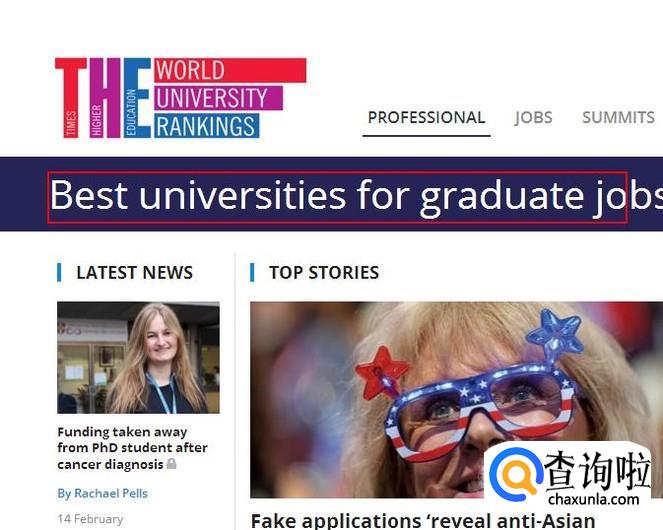The width and height of the screenshot is (663, 530).
Task: Click the padlock icon beside cancer diagnosis headline
Action: (171, 464)
